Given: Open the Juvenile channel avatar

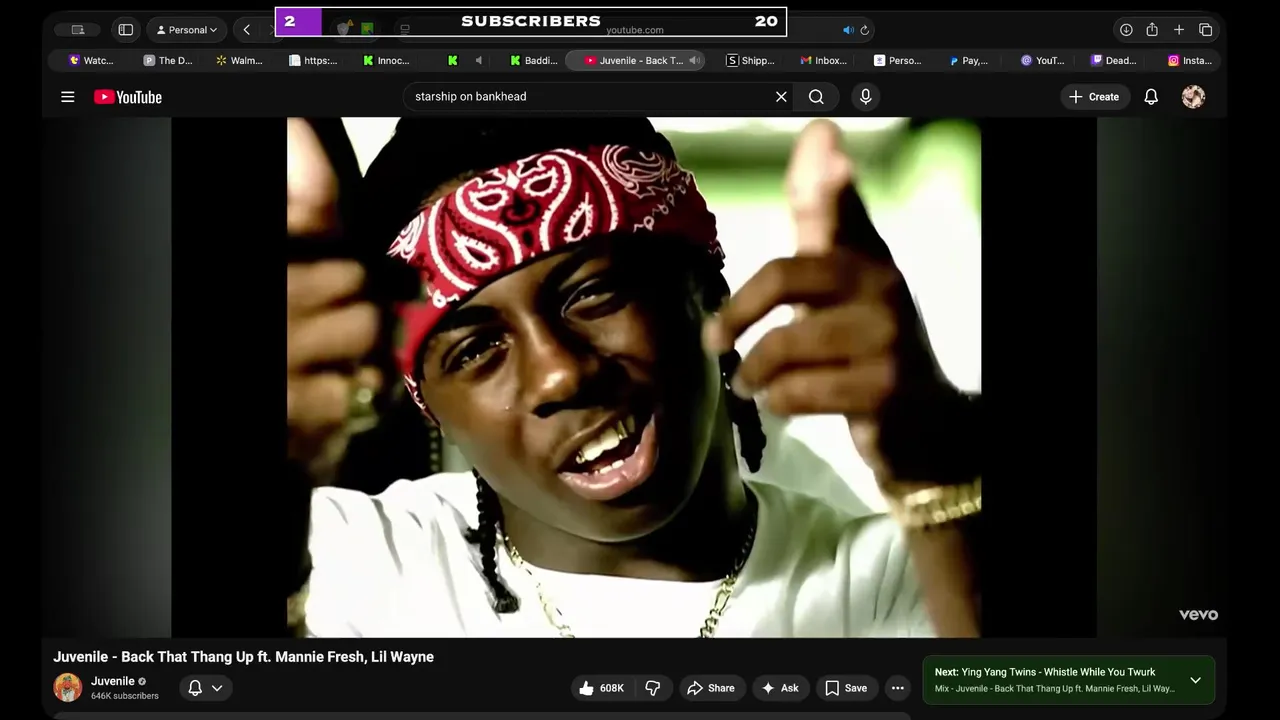Looking at the screenshot, I should 68,688.
